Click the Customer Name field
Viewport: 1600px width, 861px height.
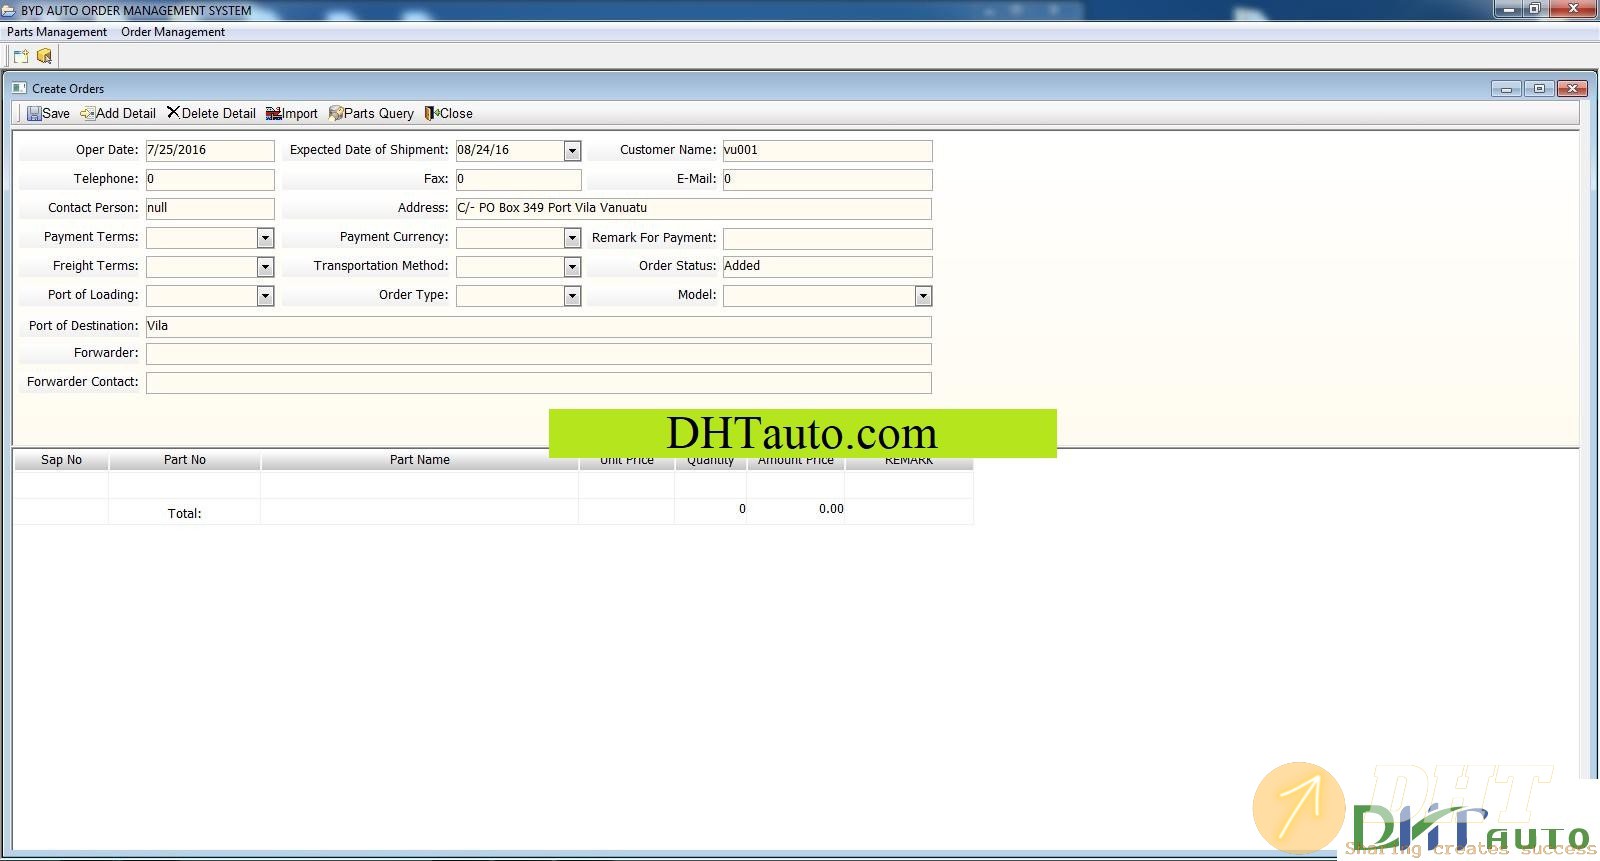coord(828,151)
